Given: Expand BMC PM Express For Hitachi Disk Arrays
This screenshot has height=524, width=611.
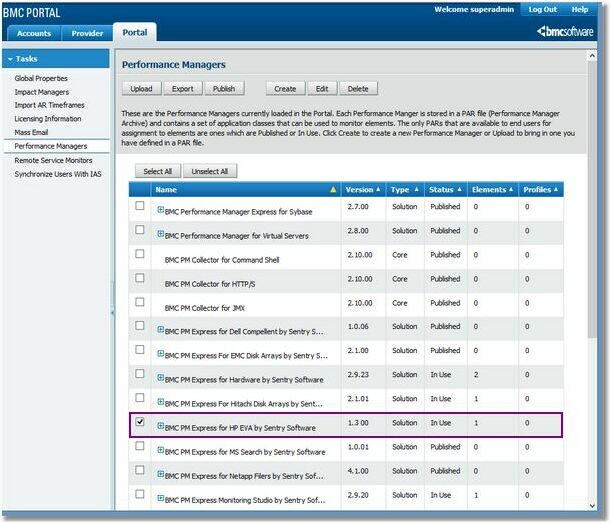Looking at the screenshot, I should 160,402.
